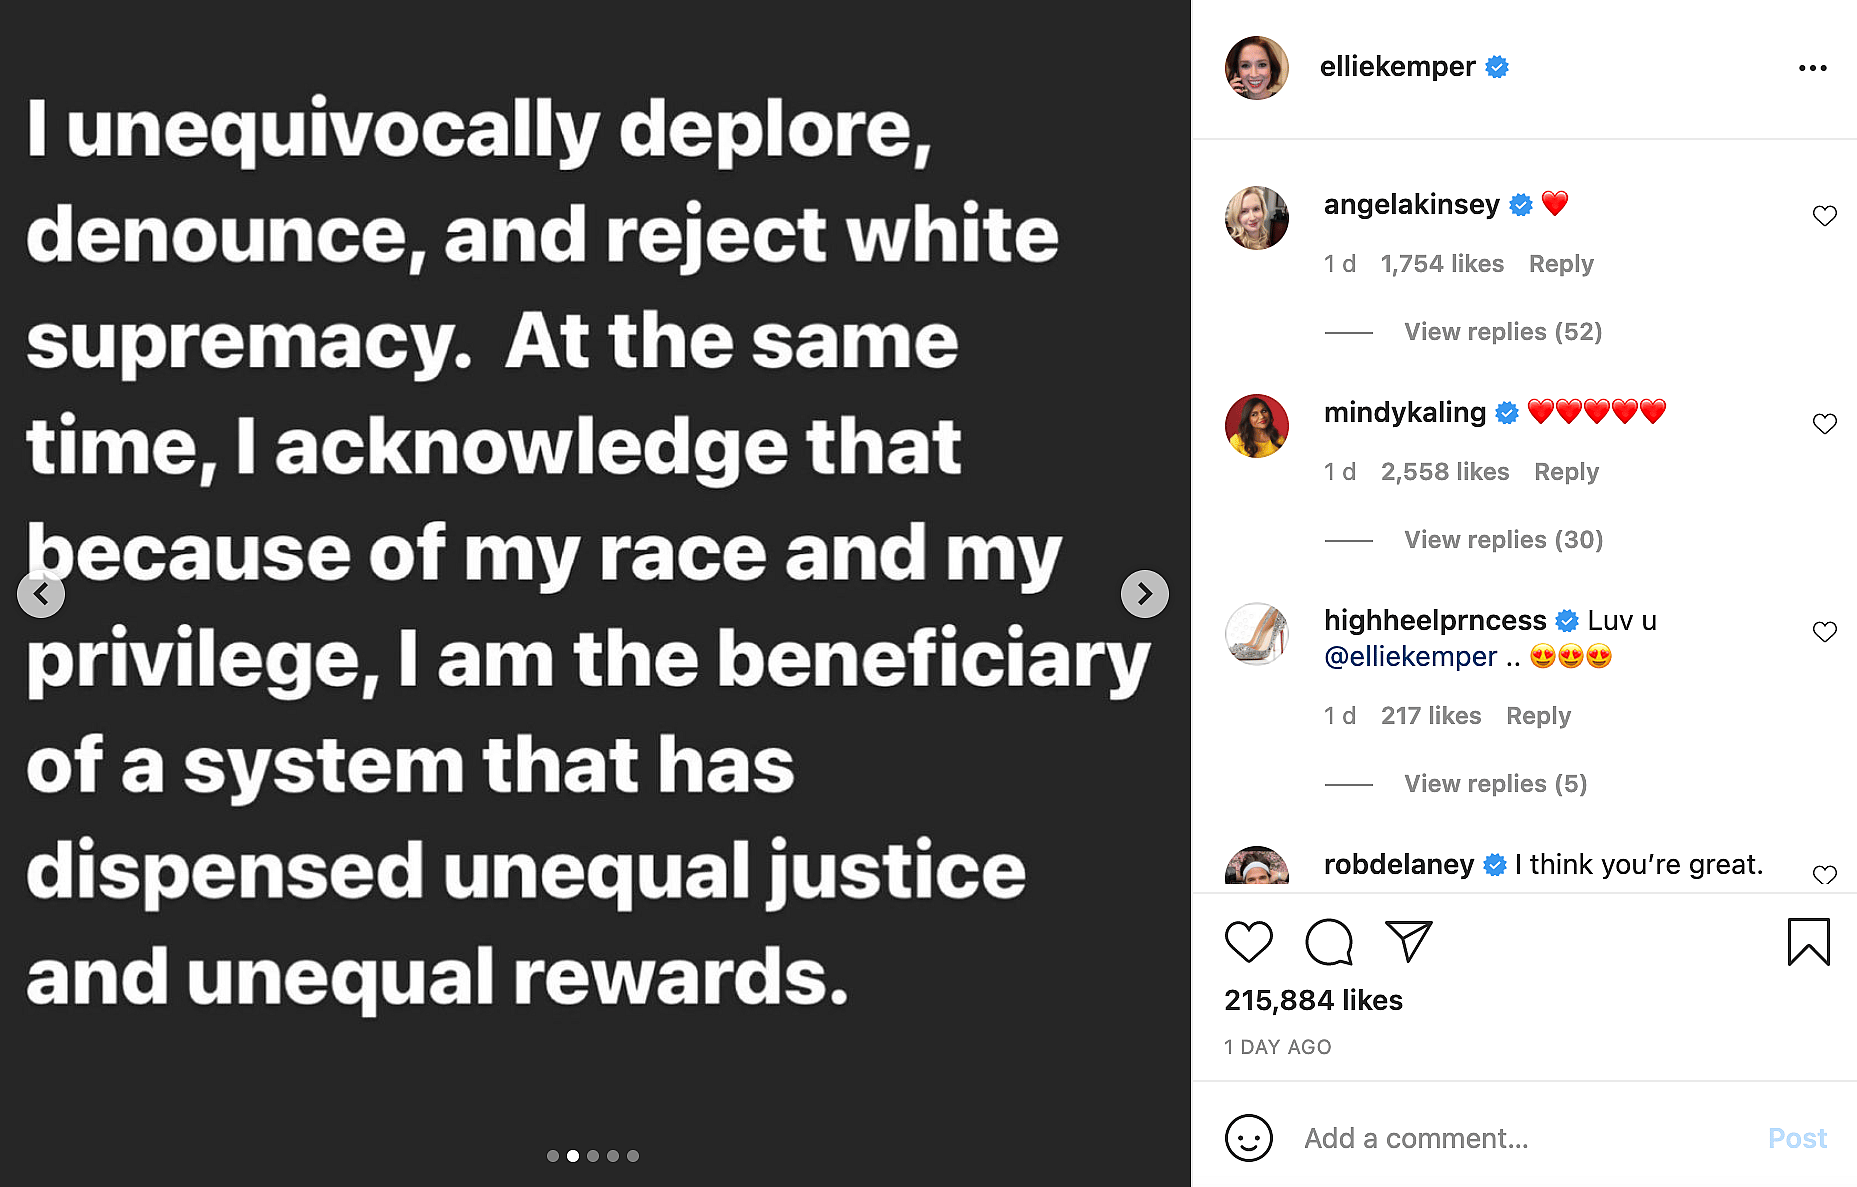
Task: Share post via paper plane icon
Action: (1408, 941)
